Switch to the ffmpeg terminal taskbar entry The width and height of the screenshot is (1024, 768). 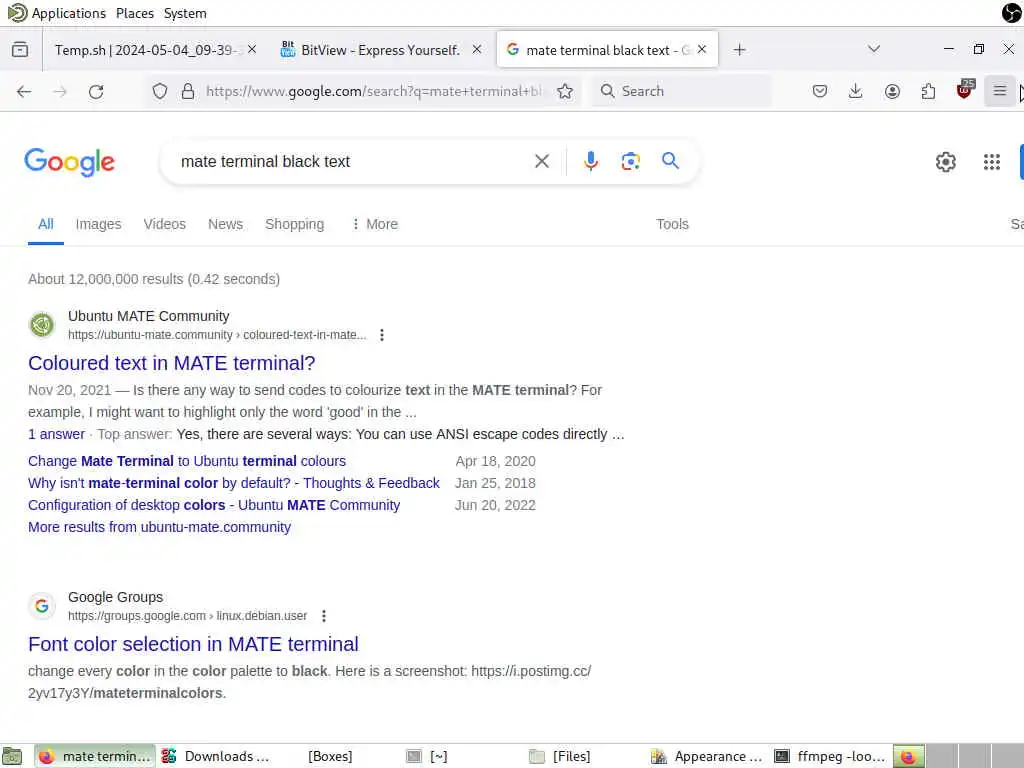pos(829,756)
